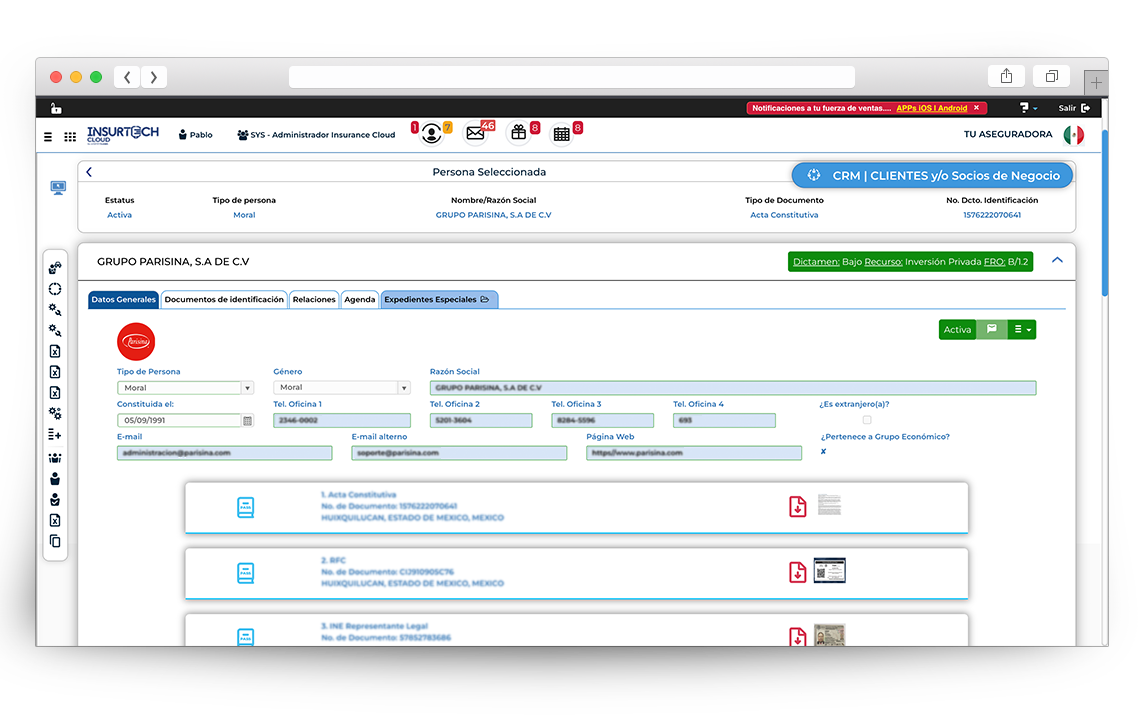
Task: Click the E-mail input field
Action: pos(224,453)
